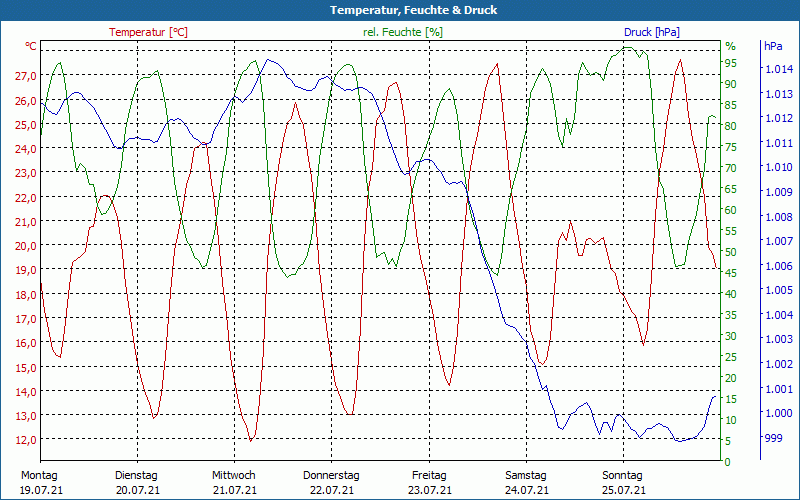Click the 12,0 temperature axis value
Image resolution: width=800 pixels, height=500 pixels.
point(26,440)
